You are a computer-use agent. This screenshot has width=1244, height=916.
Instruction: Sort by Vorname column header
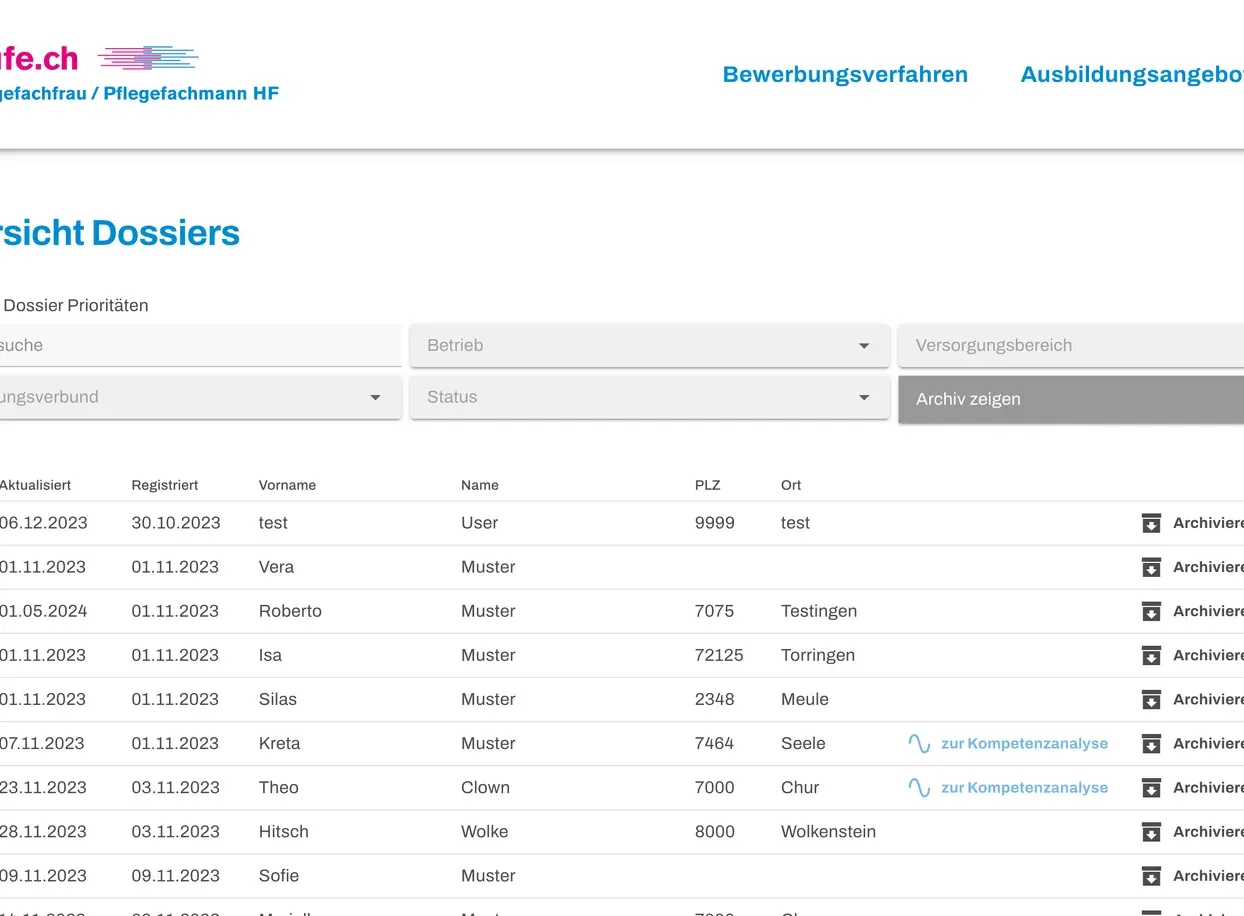point(287,485)
